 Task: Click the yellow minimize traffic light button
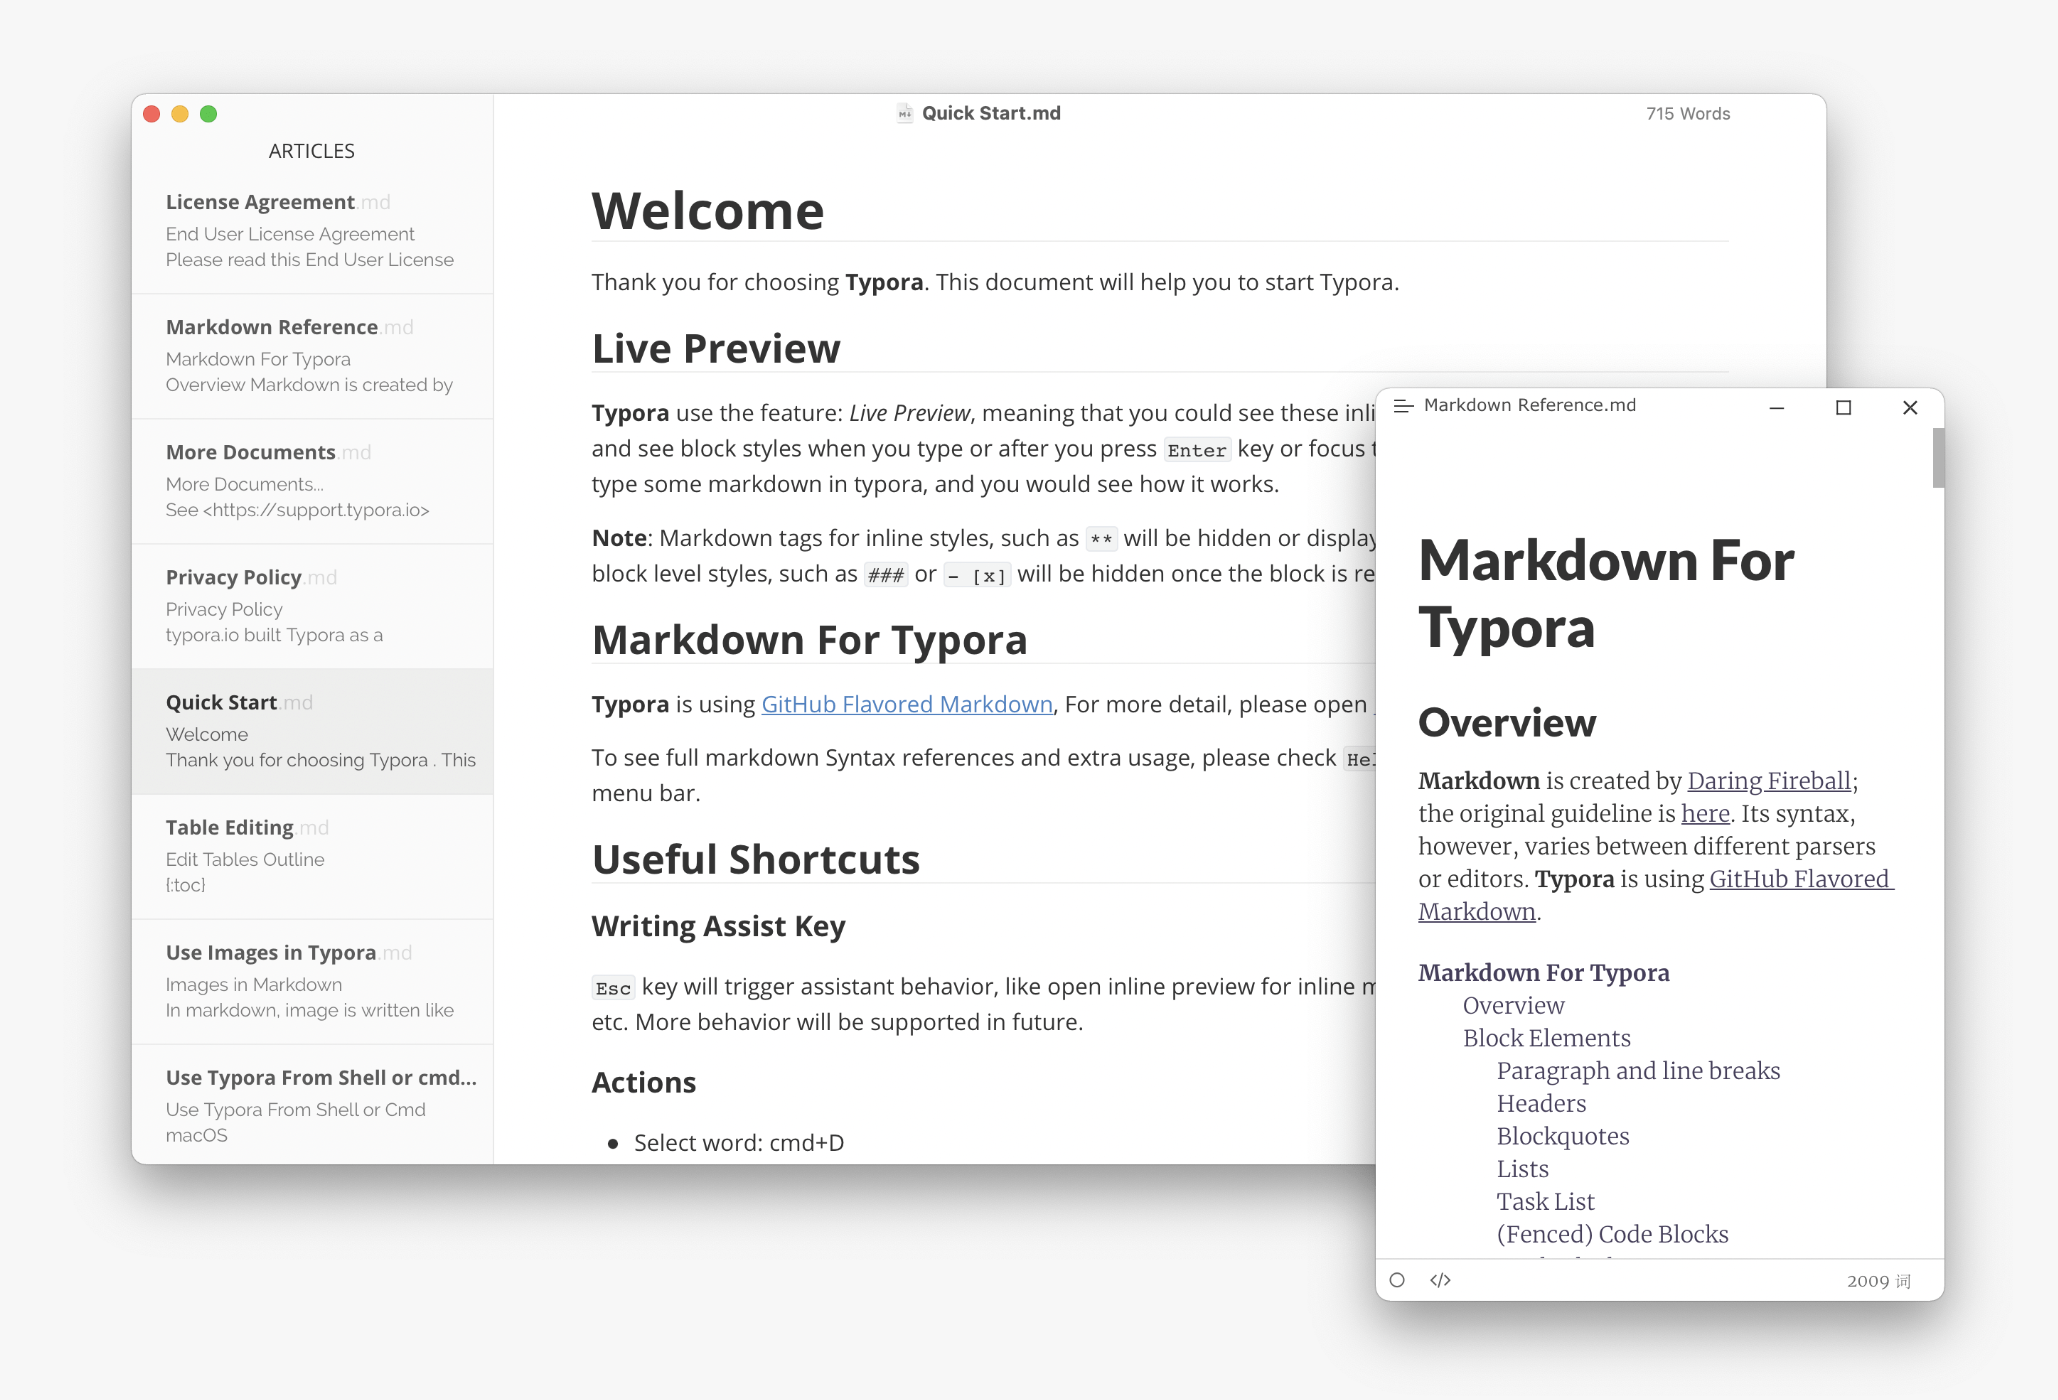pos(180,114)
